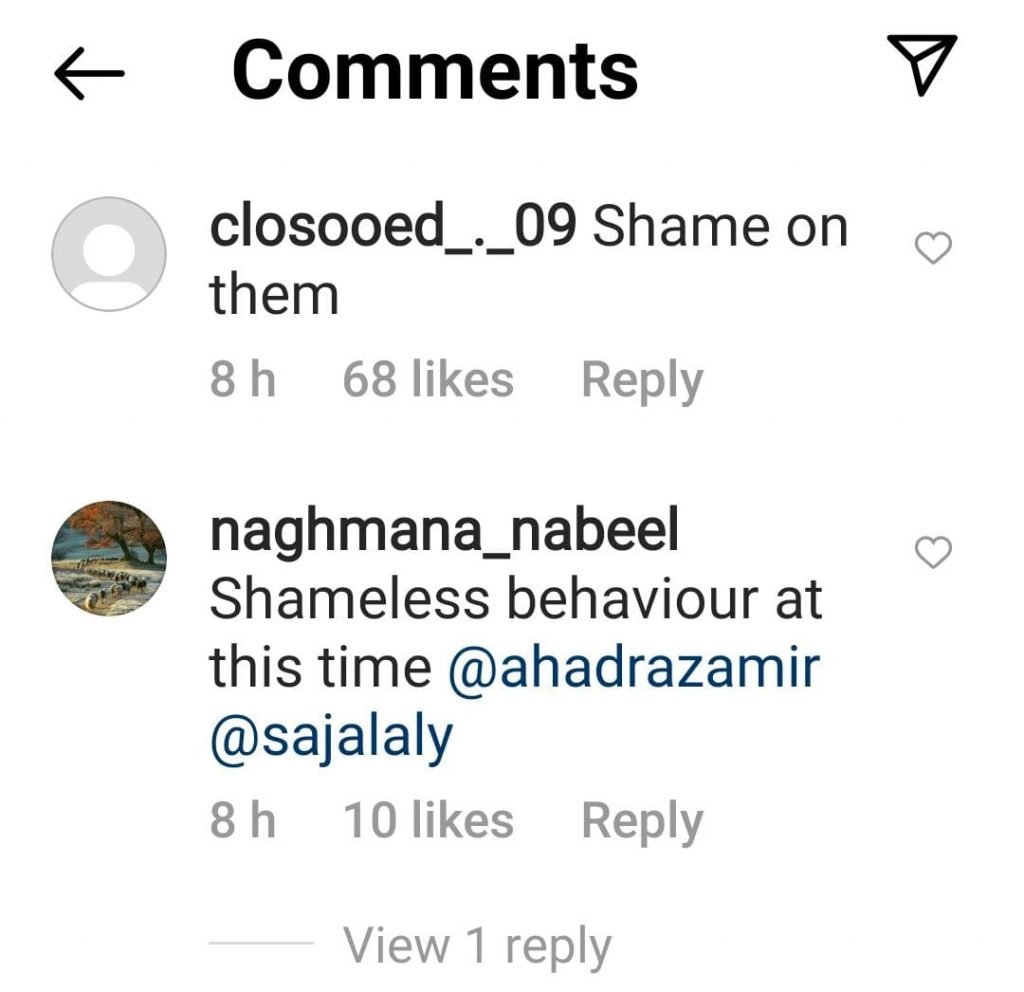Open naghmana_nabeel's landscape profile picture
This screenshot has height=992, width=1024.
109,558
